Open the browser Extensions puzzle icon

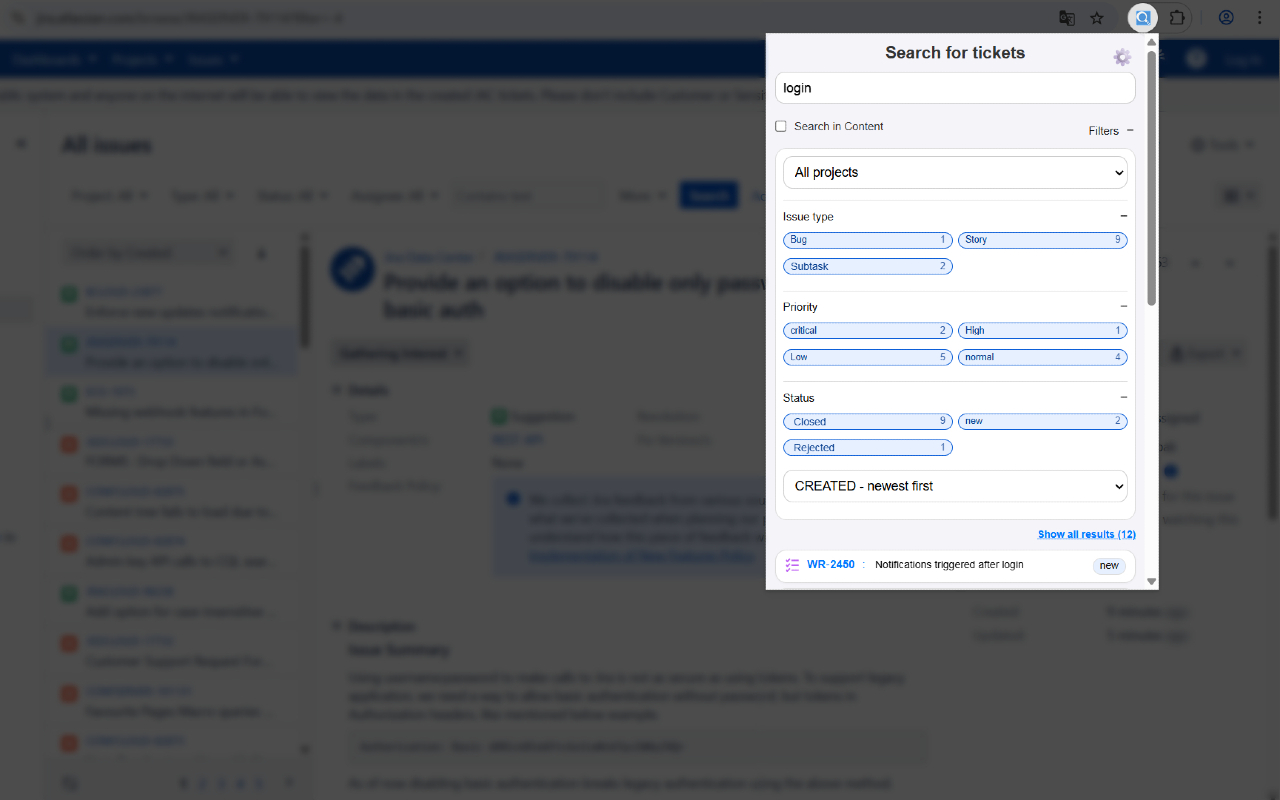1178,18
